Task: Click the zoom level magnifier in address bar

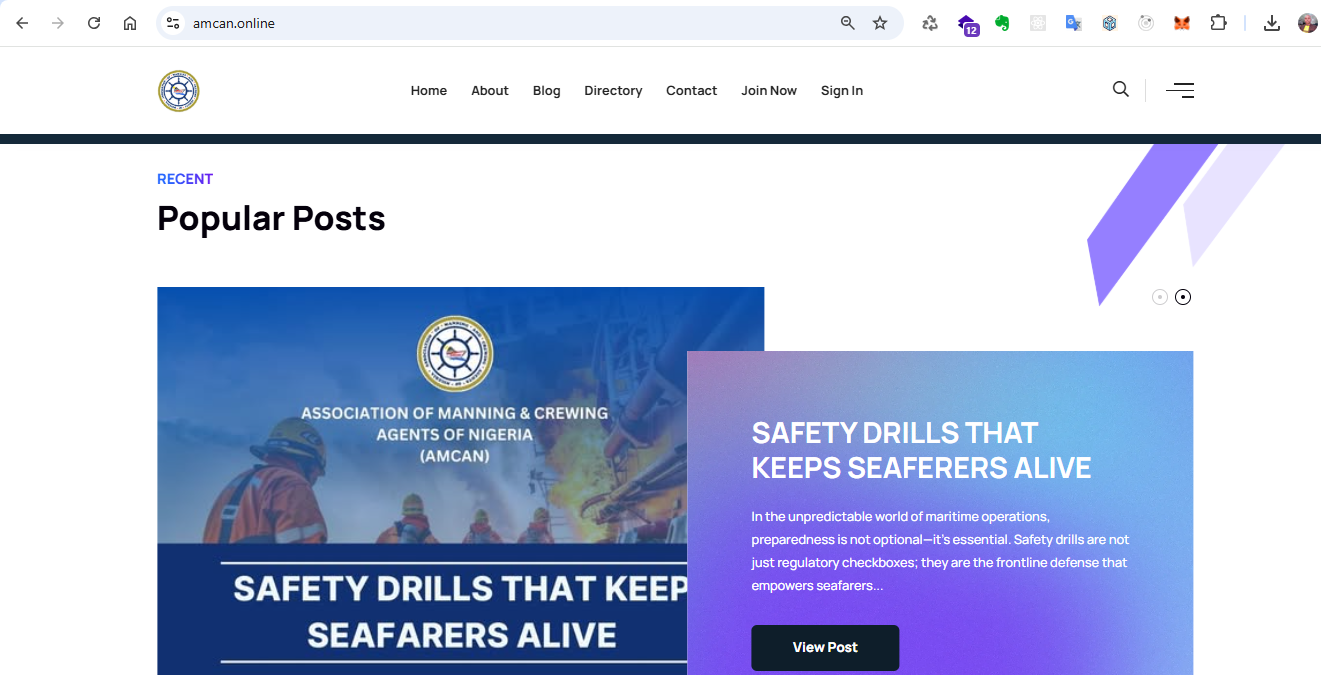Action: [848, 23]
